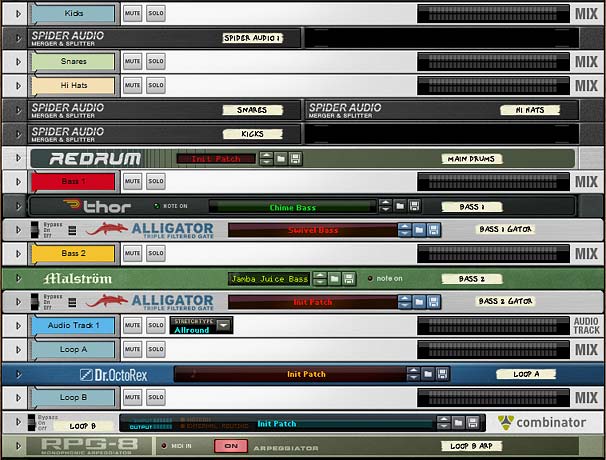Image resolution: width=606 pixels, height=460 pixels.
Task: Solo the Bass 2 channel
Action: [x=156, y=253]
